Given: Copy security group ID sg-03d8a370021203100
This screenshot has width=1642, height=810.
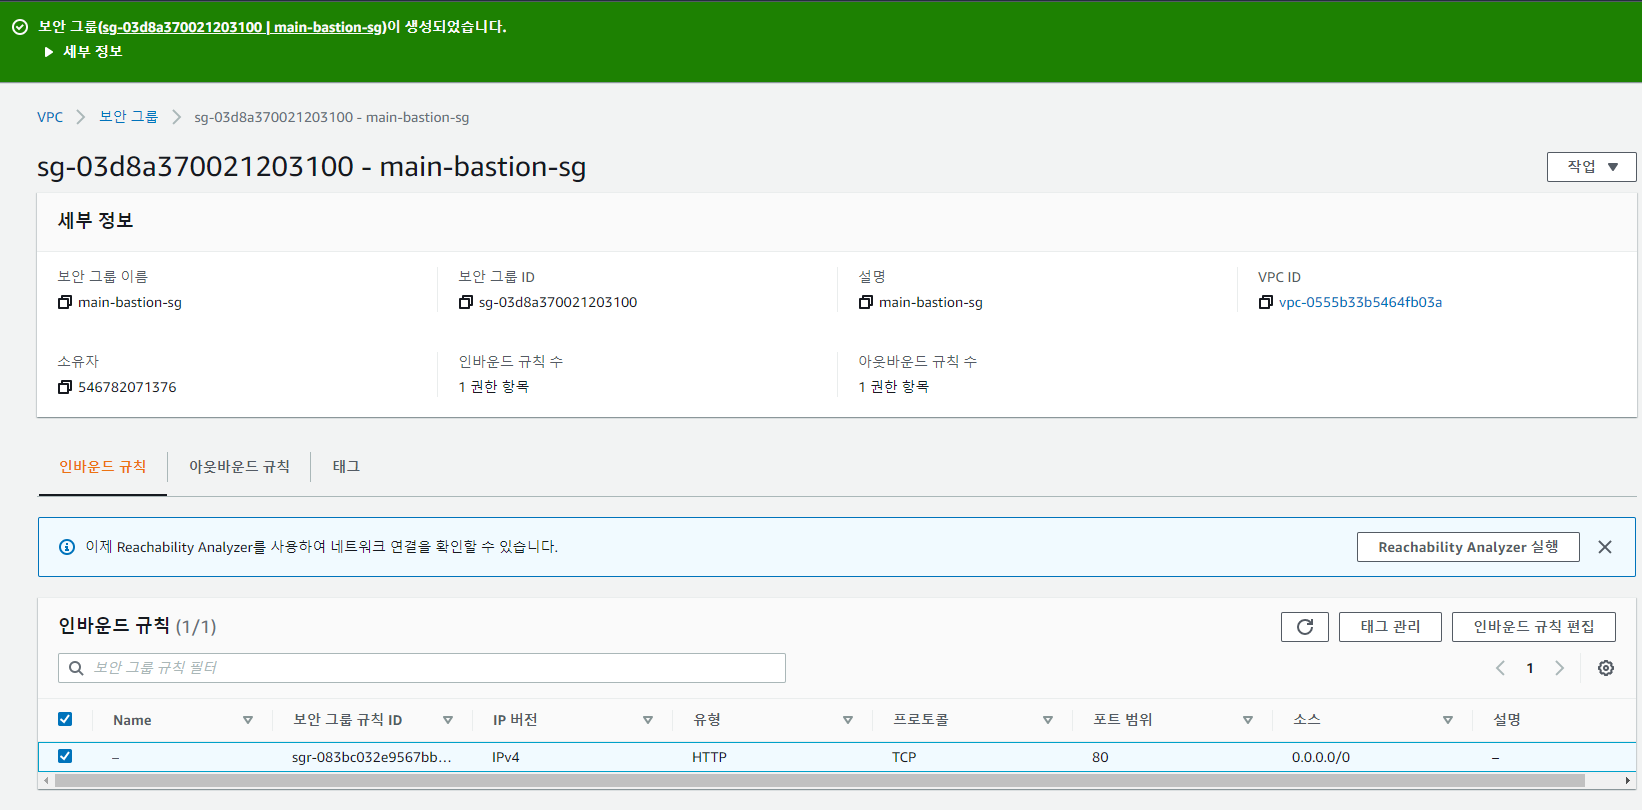Looking at the screenshot, I should coord(465,302).
